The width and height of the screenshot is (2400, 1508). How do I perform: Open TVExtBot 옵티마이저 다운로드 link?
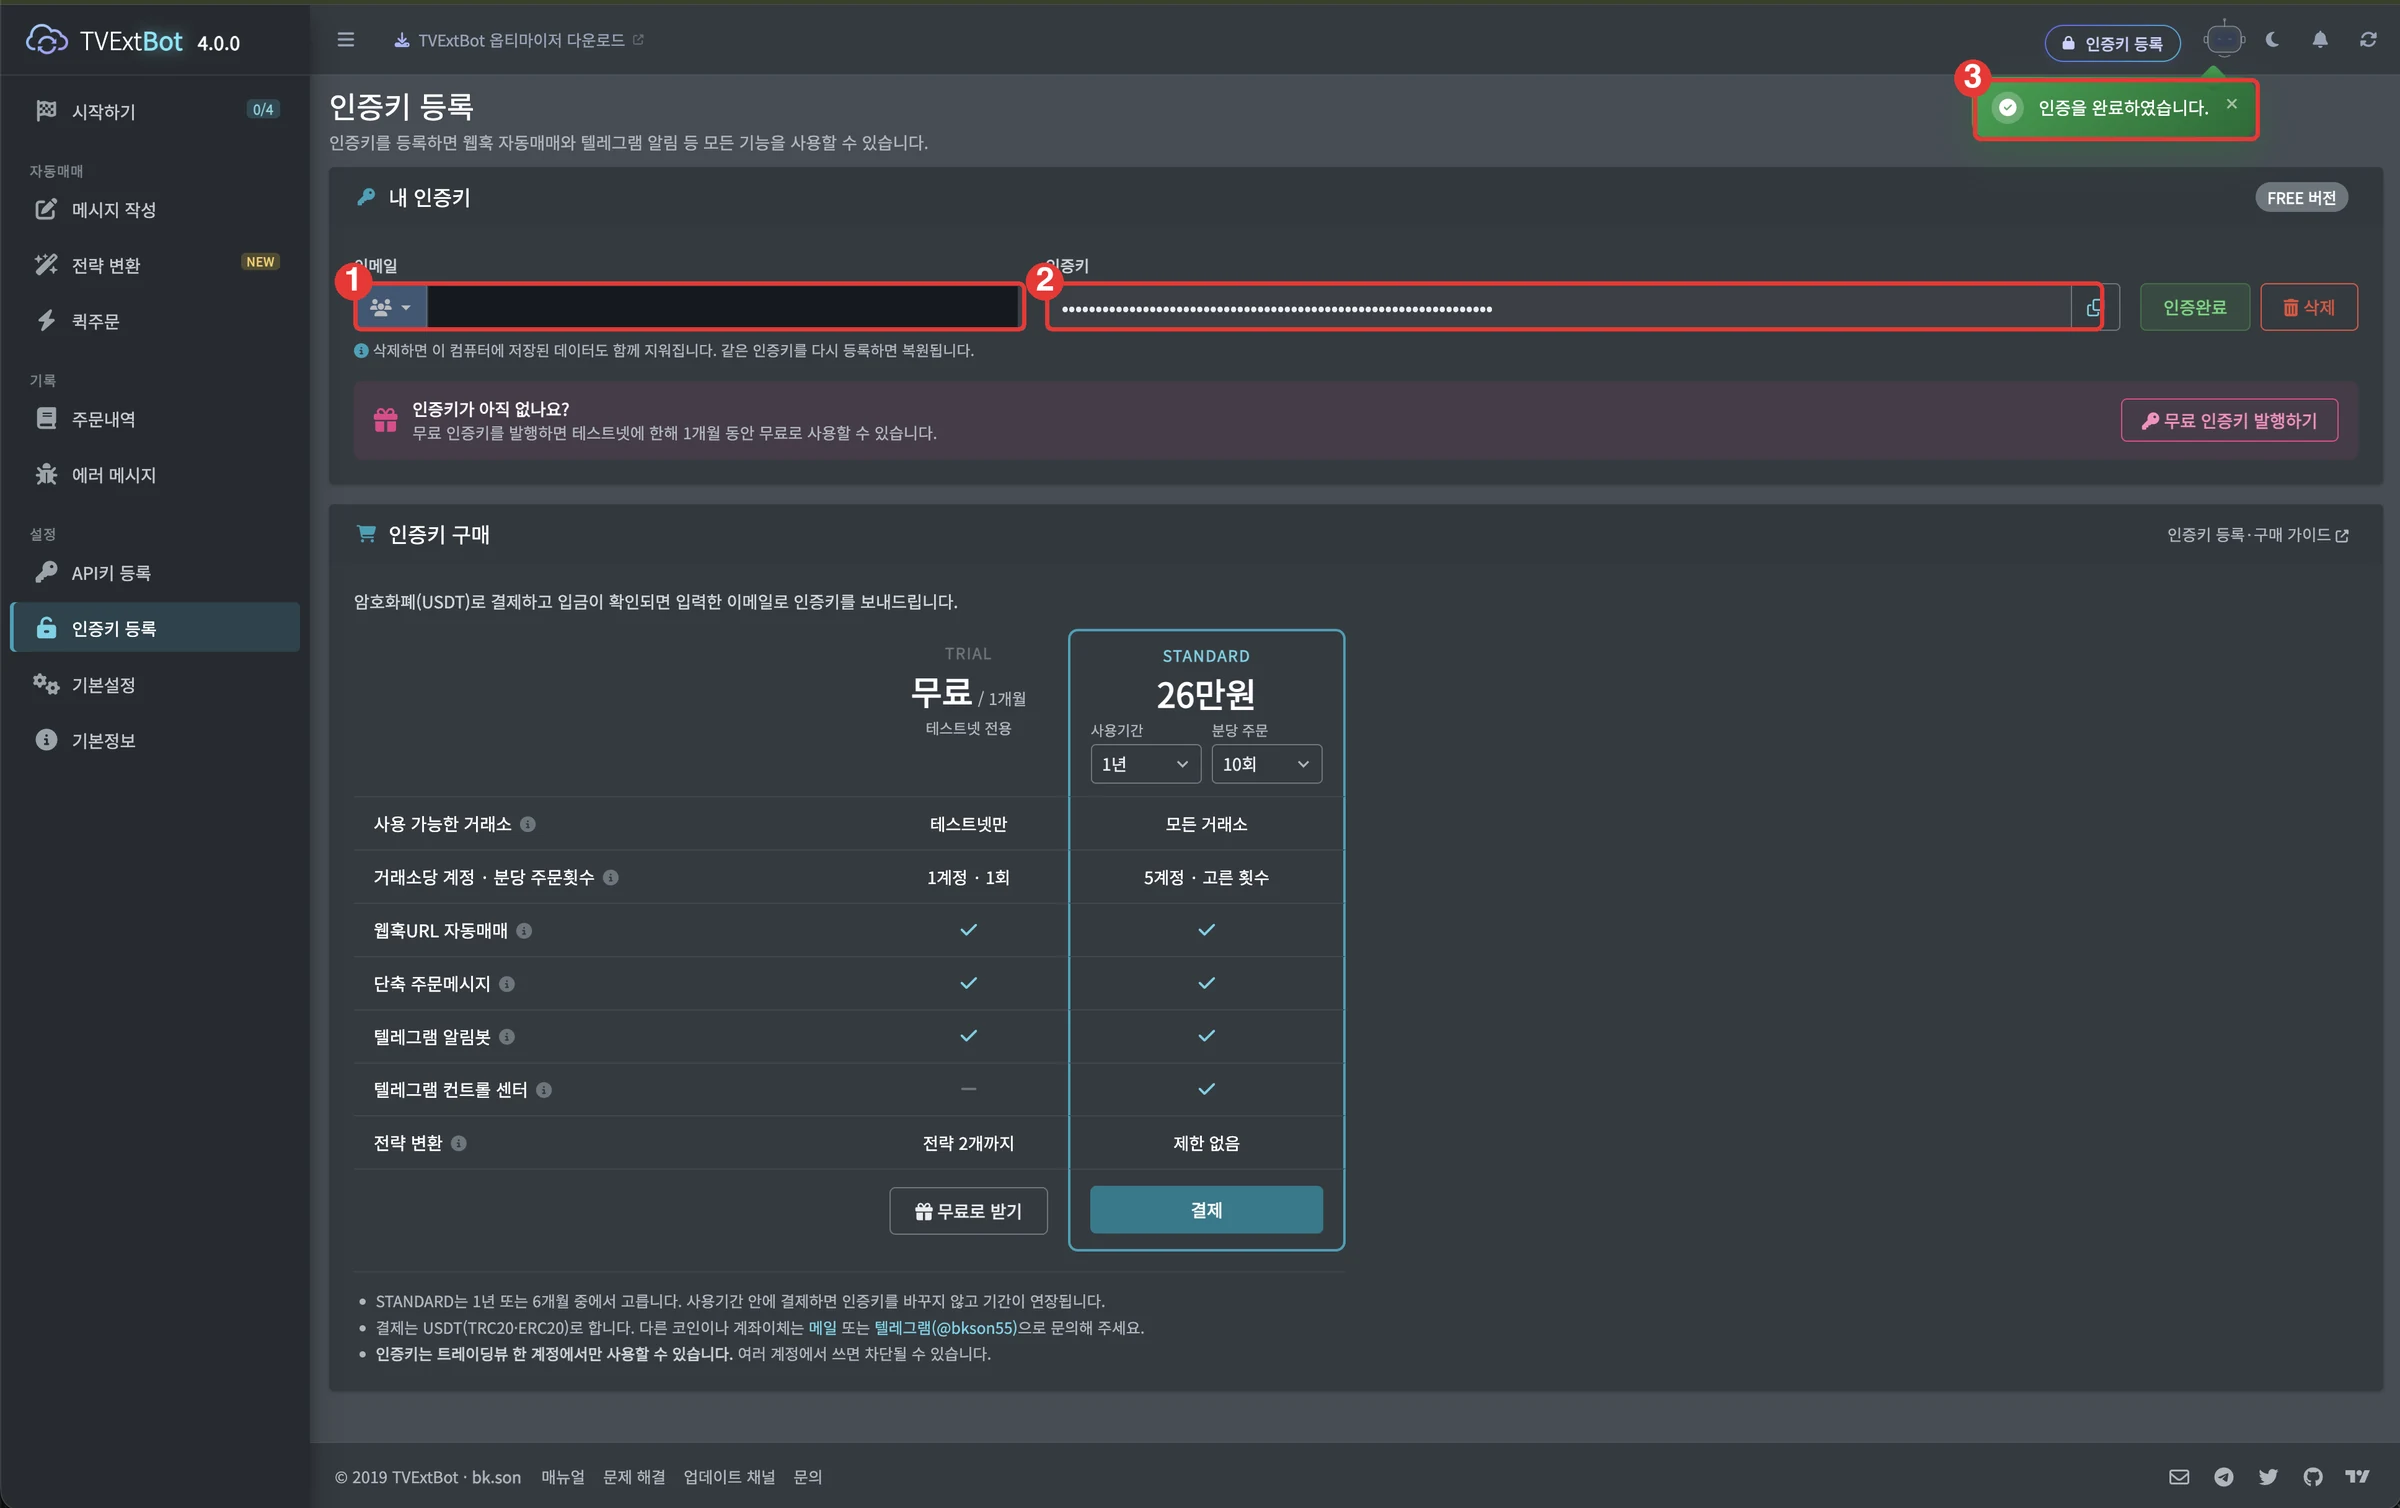click(x=519, y=40)
